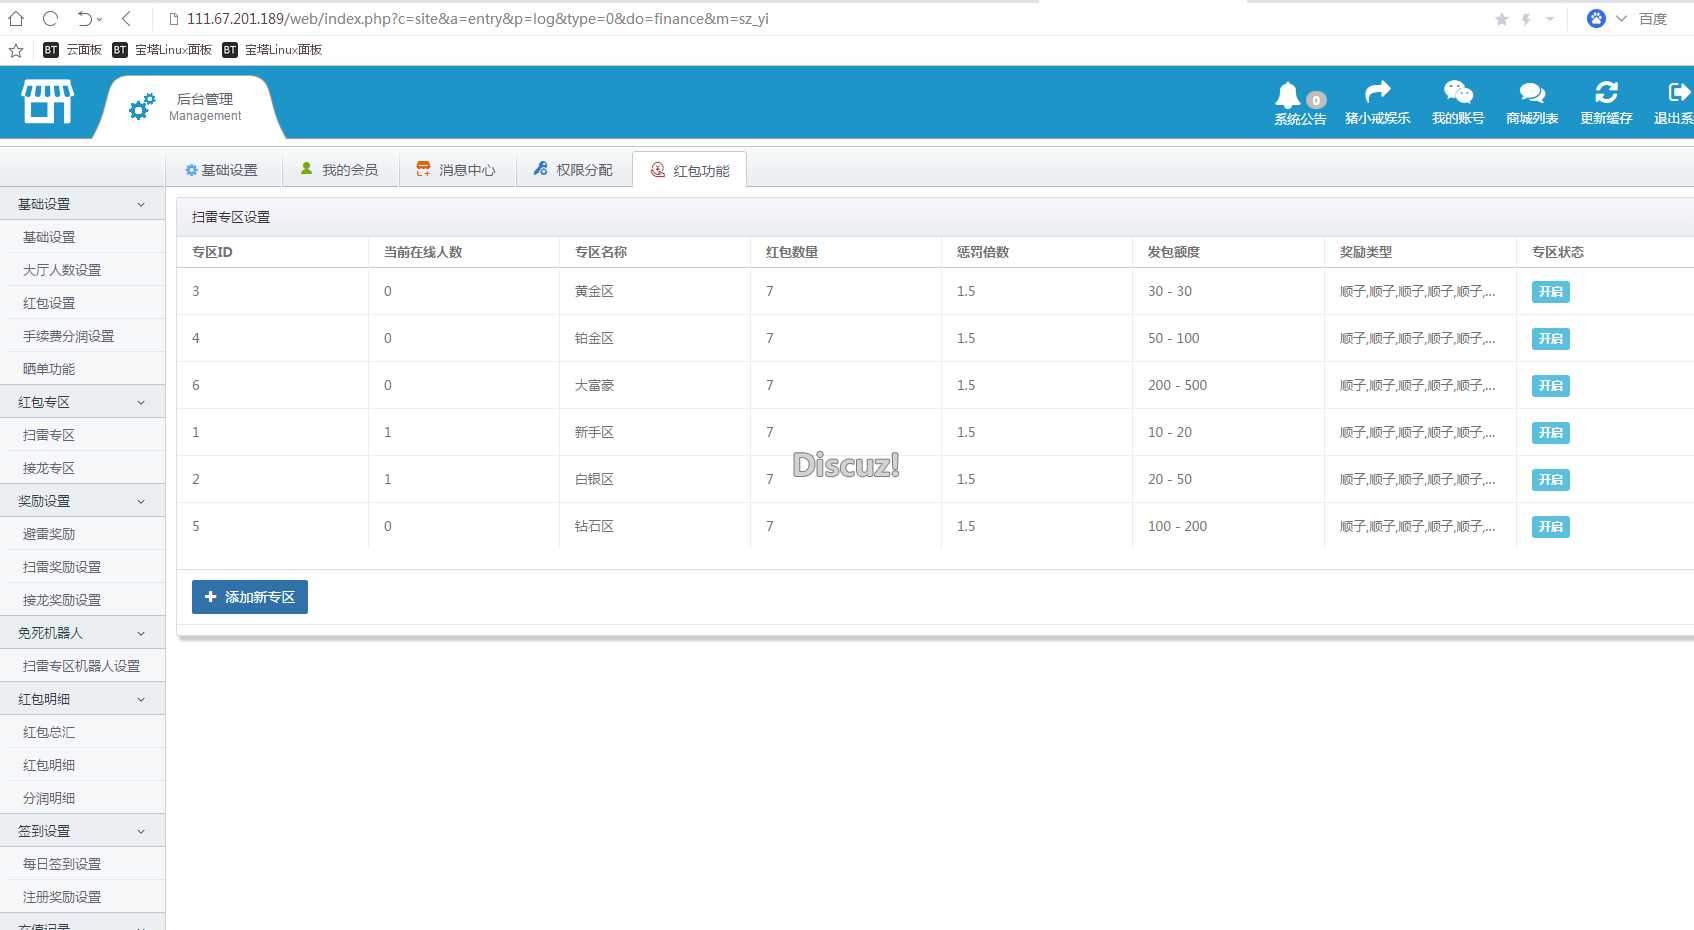This screenshot has height=930, width=1694.
Task: Open 扫雷专区机器人设置 in sidebar
Action: point(81,666)
